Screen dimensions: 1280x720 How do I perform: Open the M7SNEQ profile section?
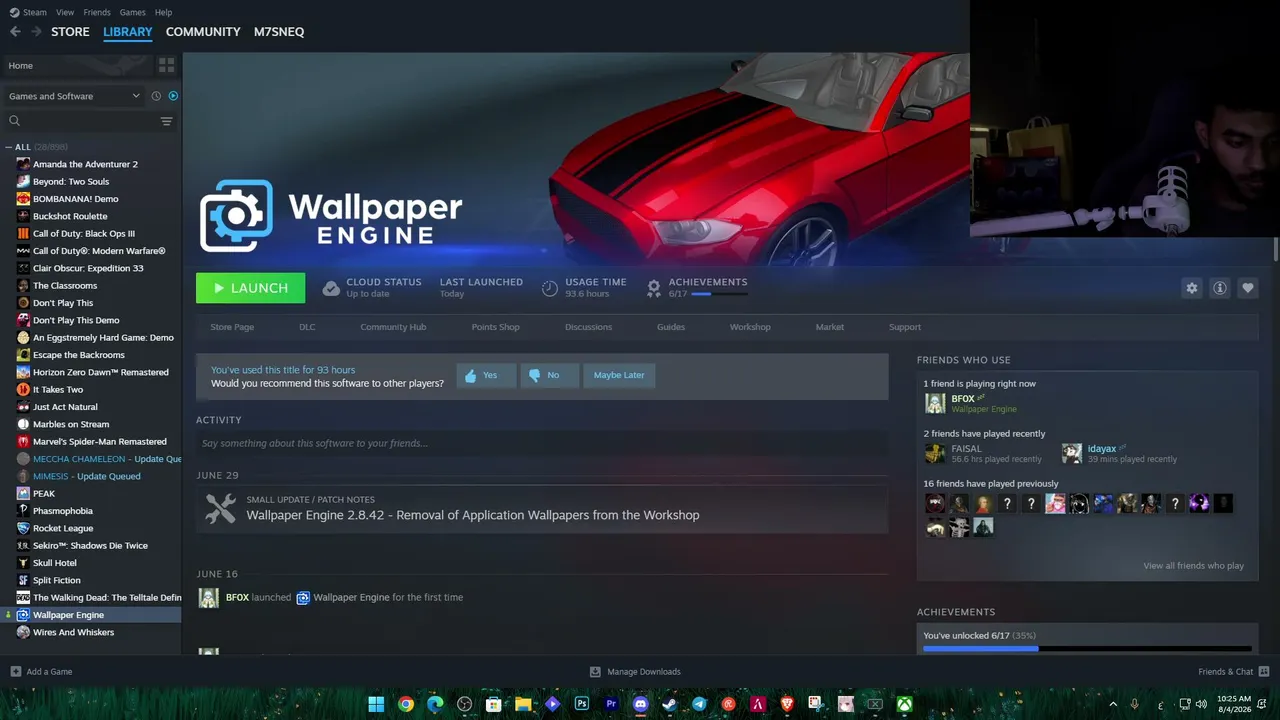(279, 32)
